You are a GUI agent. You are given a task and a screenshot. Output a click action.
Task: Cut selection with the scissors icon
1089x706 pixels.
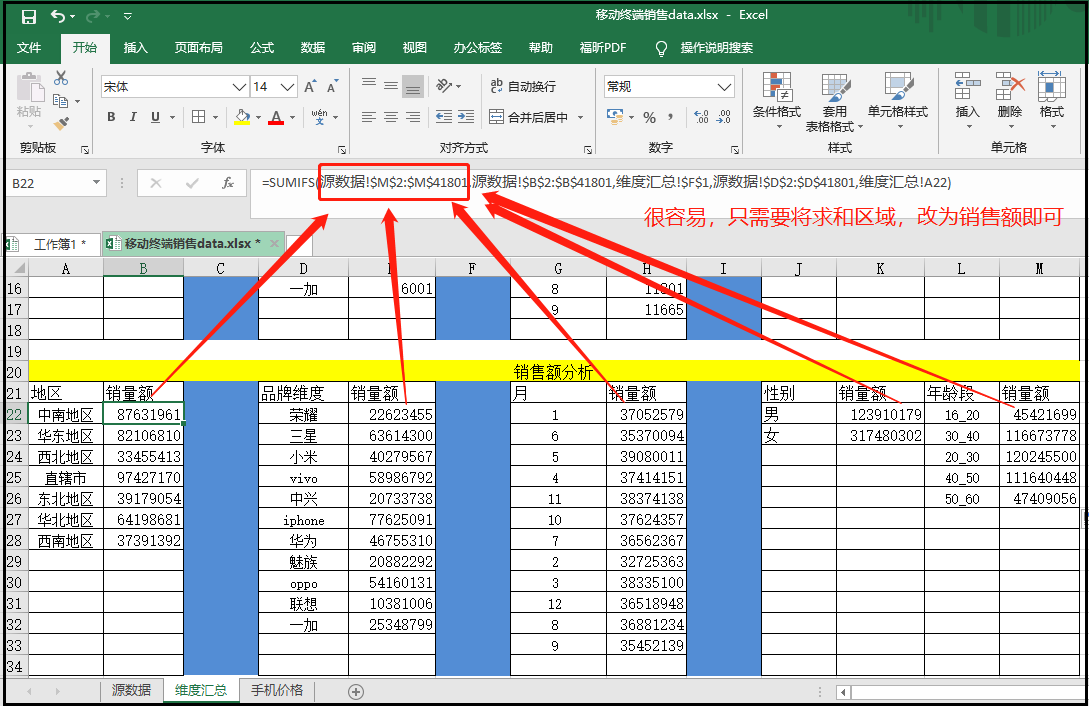coord(61,78)
